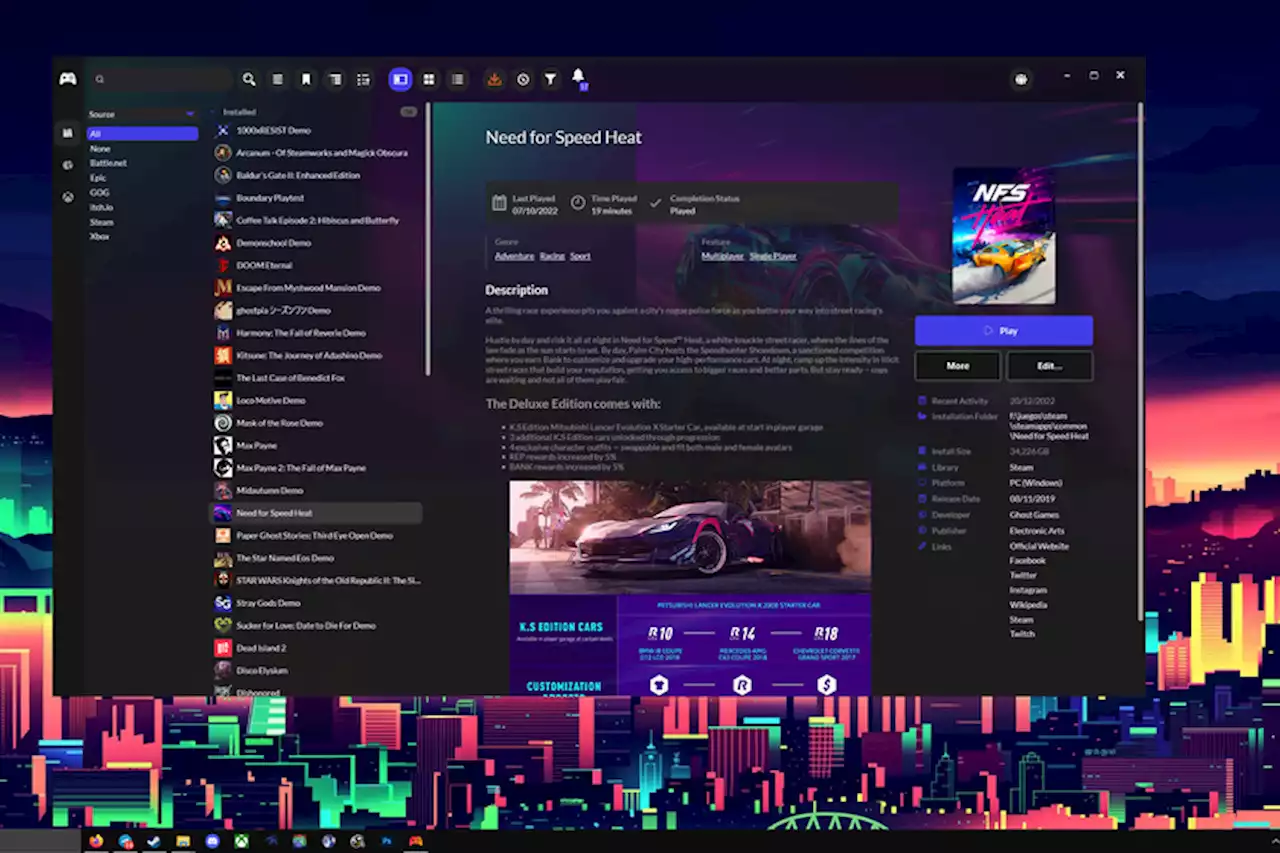This screenshot has width=1280, height=853.
Task: Select the None source filter
Action: pos(99,148)
